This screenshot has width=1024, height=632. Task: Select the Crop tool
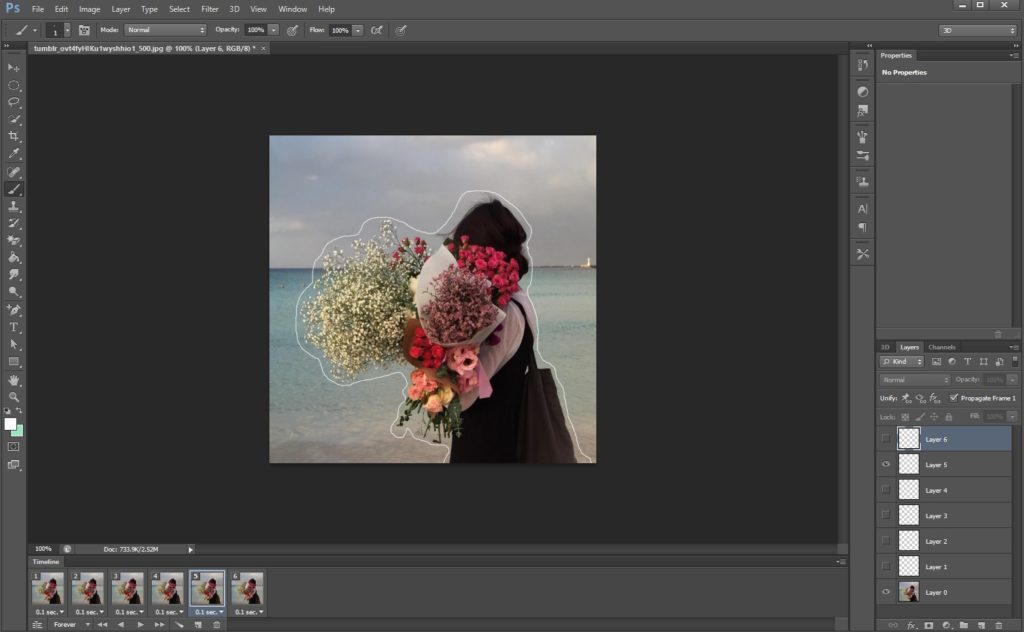pyautogui.click(x=14, y=136)
